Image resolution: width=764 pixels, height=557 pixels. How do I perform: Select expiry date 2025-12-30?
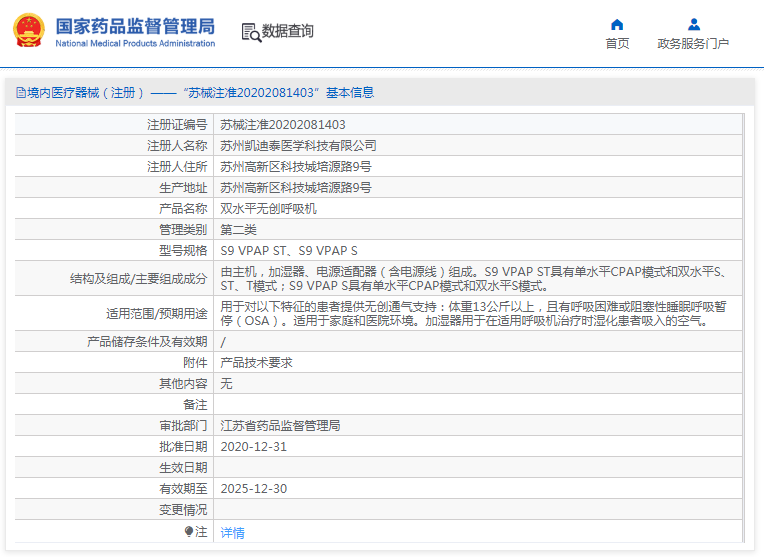click(x=253, y=488)
